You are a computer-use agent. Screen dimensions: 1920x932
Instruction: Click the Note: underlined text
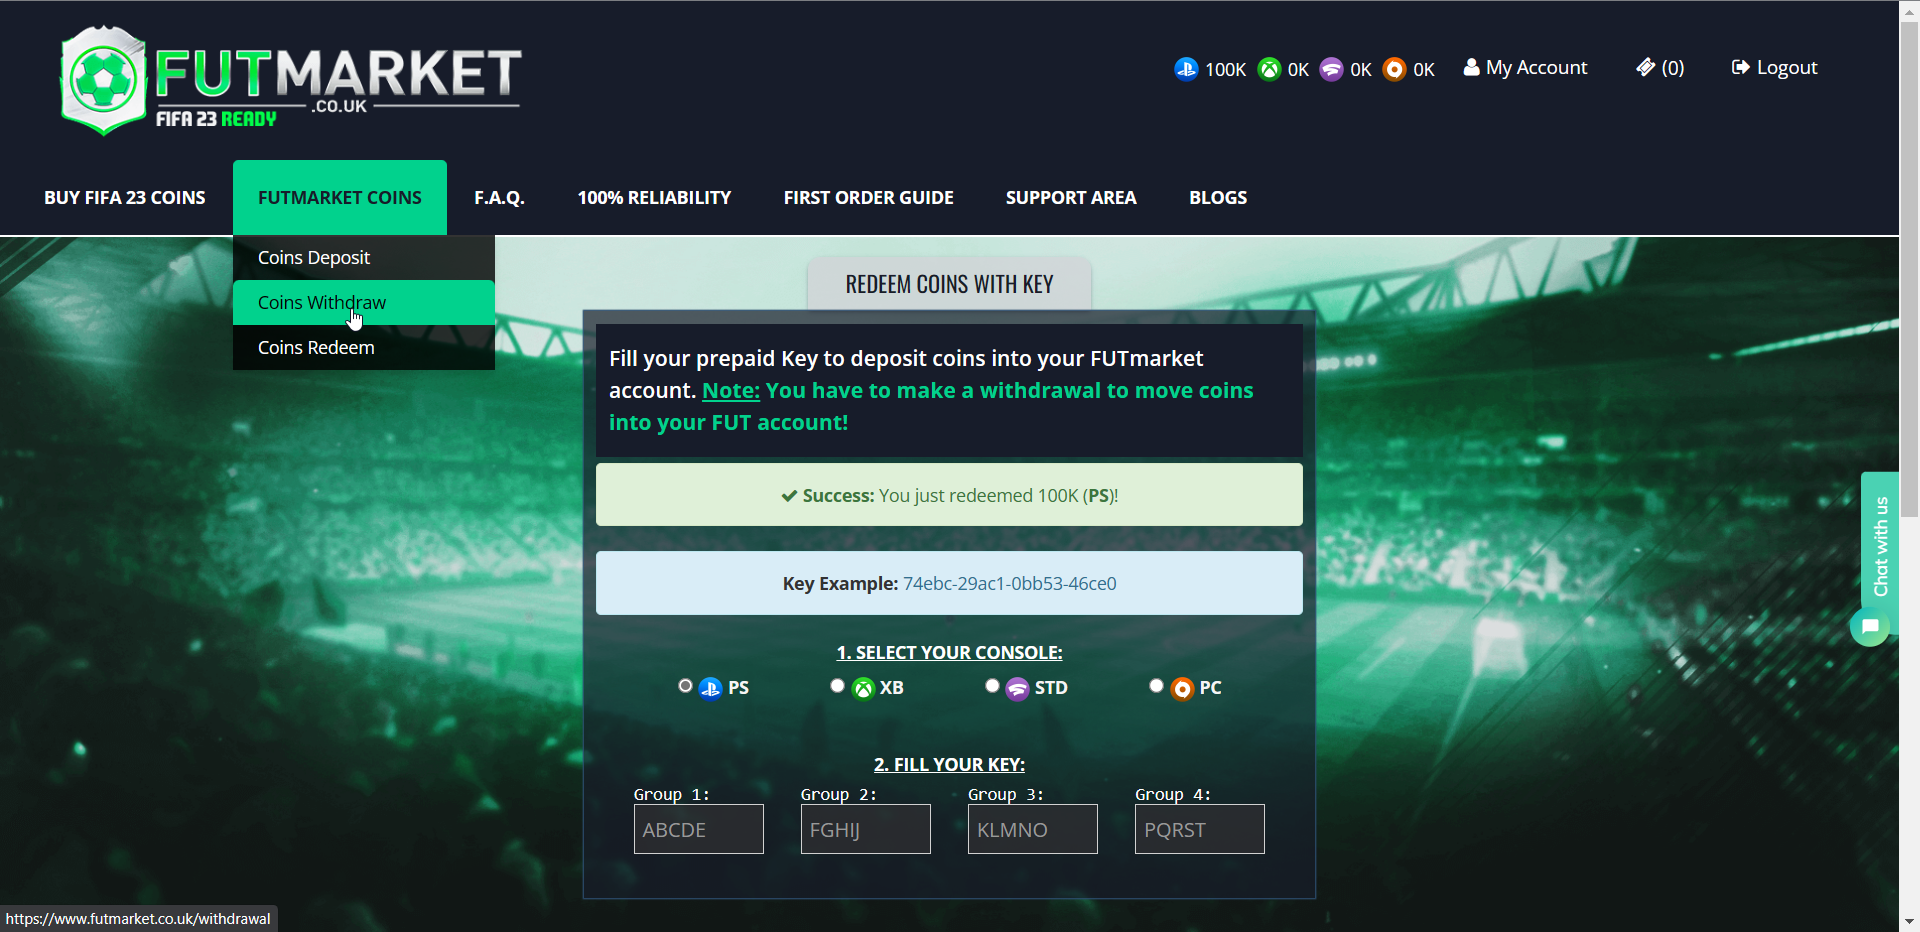coord(731,391)
